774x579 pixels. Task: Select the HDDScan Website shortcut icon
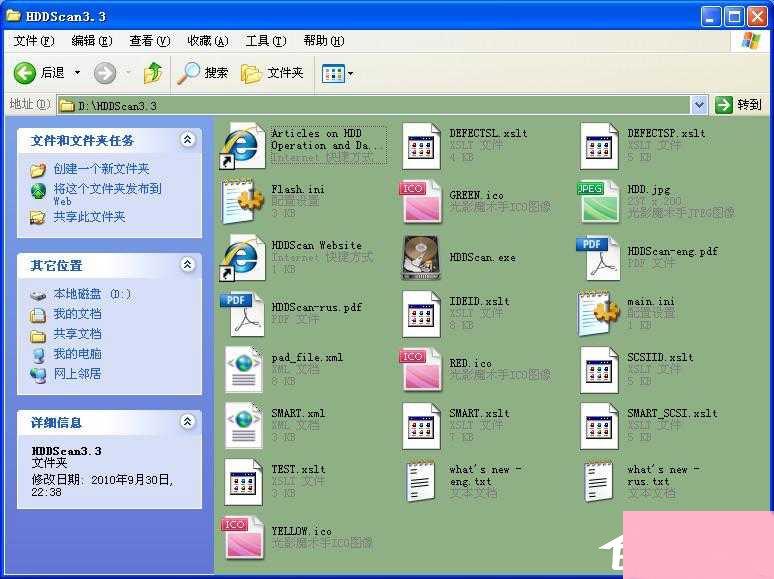point(242,258)
